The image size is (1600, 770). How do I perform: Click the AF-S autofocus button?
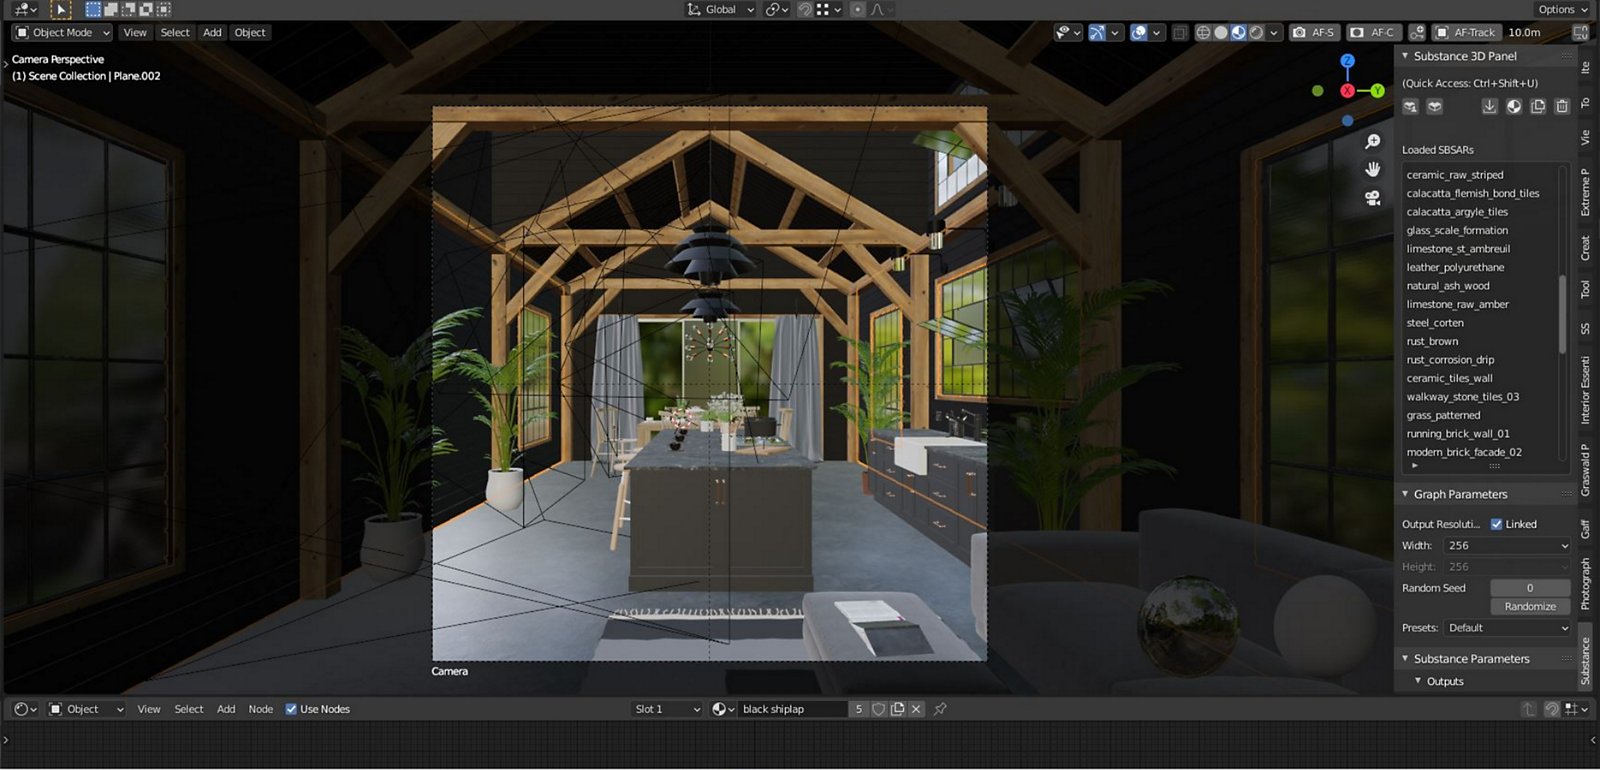(x=1313, y=32)
